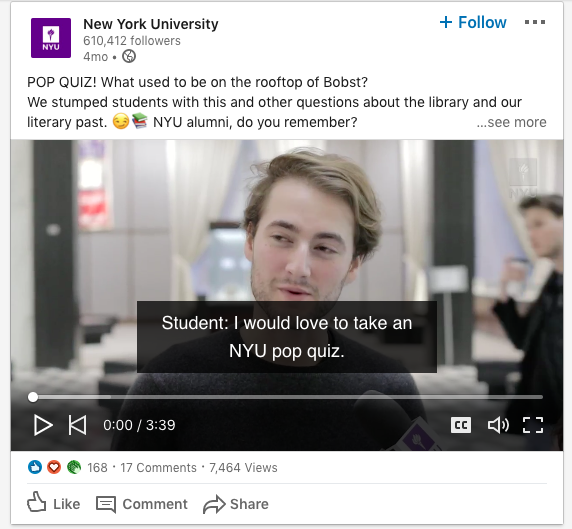Click the NYU purple logo avatar
The height and width of the screenshot is (529, 572).
[x=51, y=38]
